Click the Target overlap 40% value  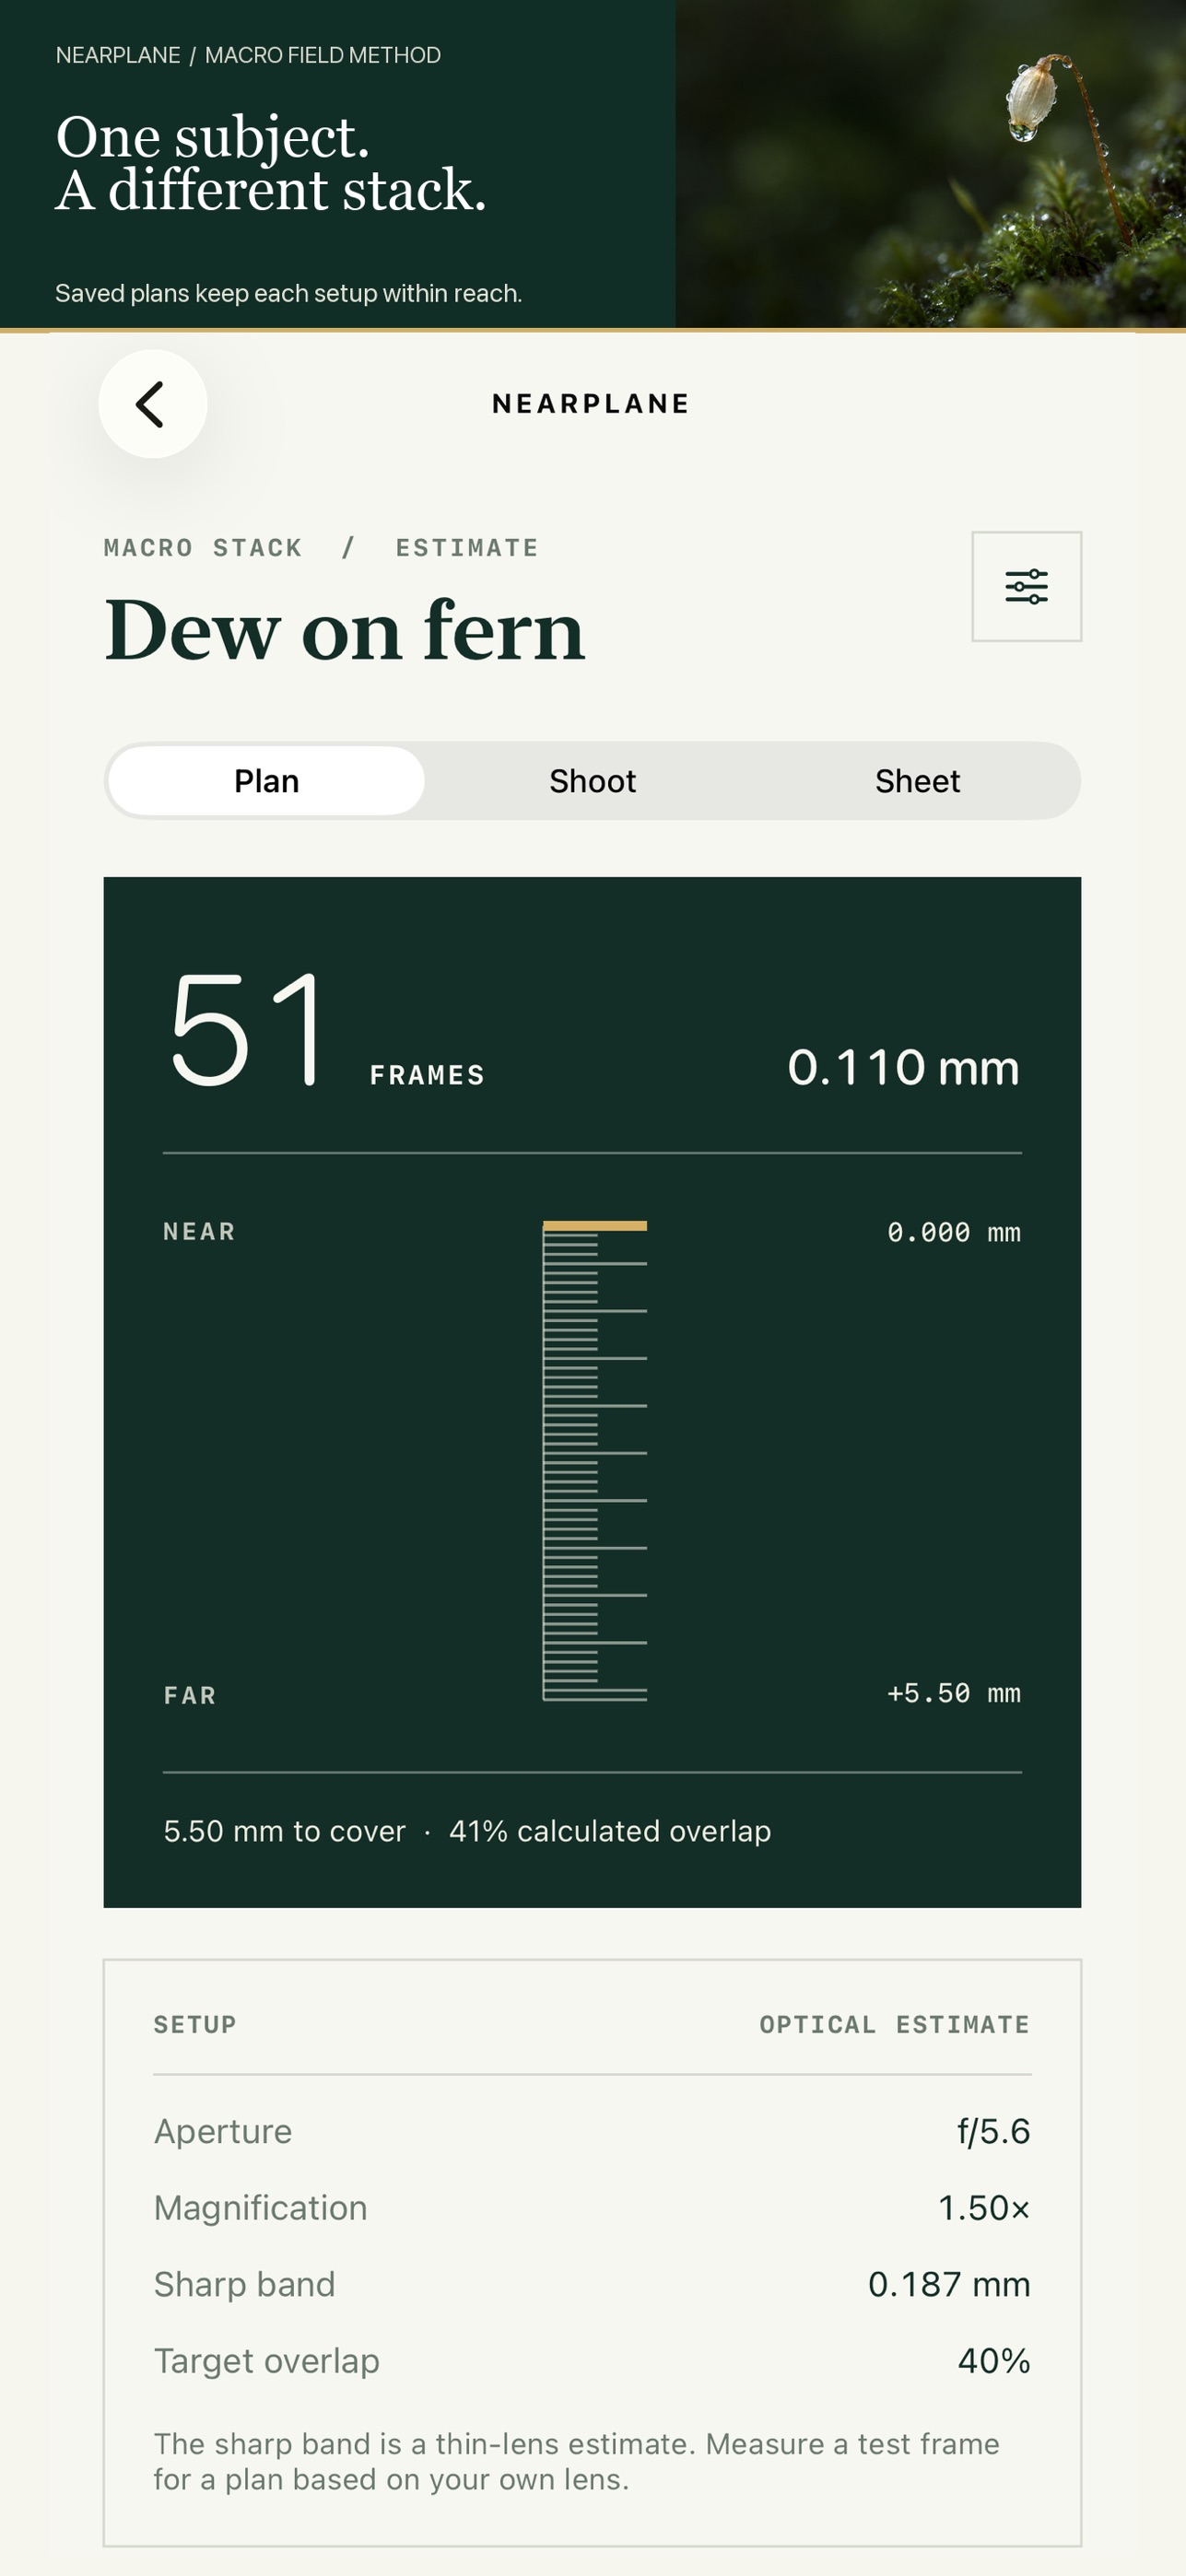click(x=994, y=2361)
